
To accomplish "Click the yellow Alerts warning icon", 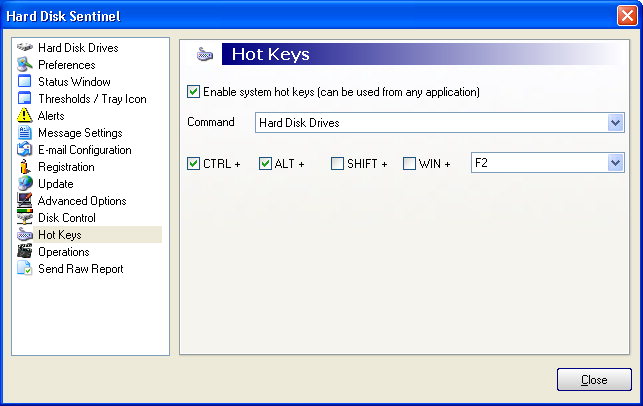I will [25, 116].
